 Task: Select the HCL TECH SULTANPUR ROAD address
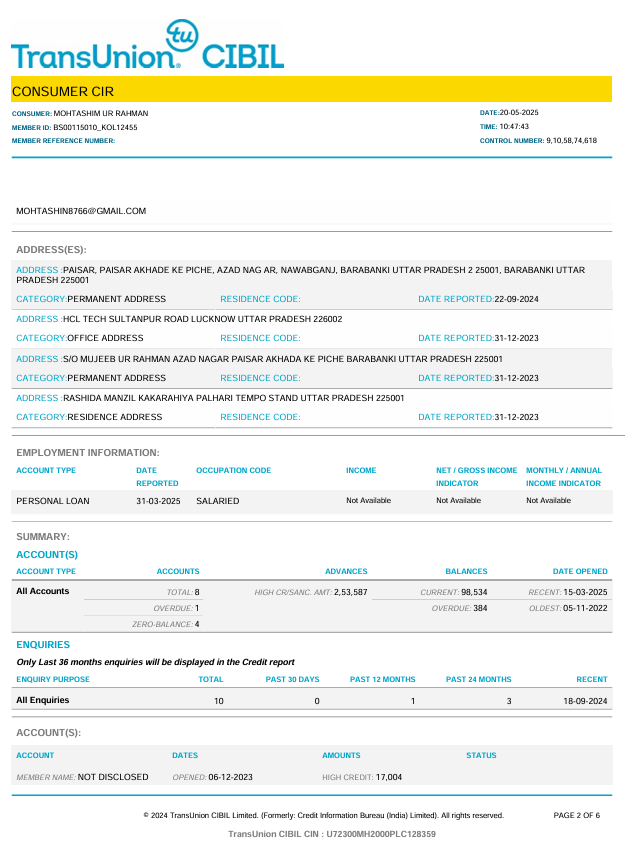[203, 319]
